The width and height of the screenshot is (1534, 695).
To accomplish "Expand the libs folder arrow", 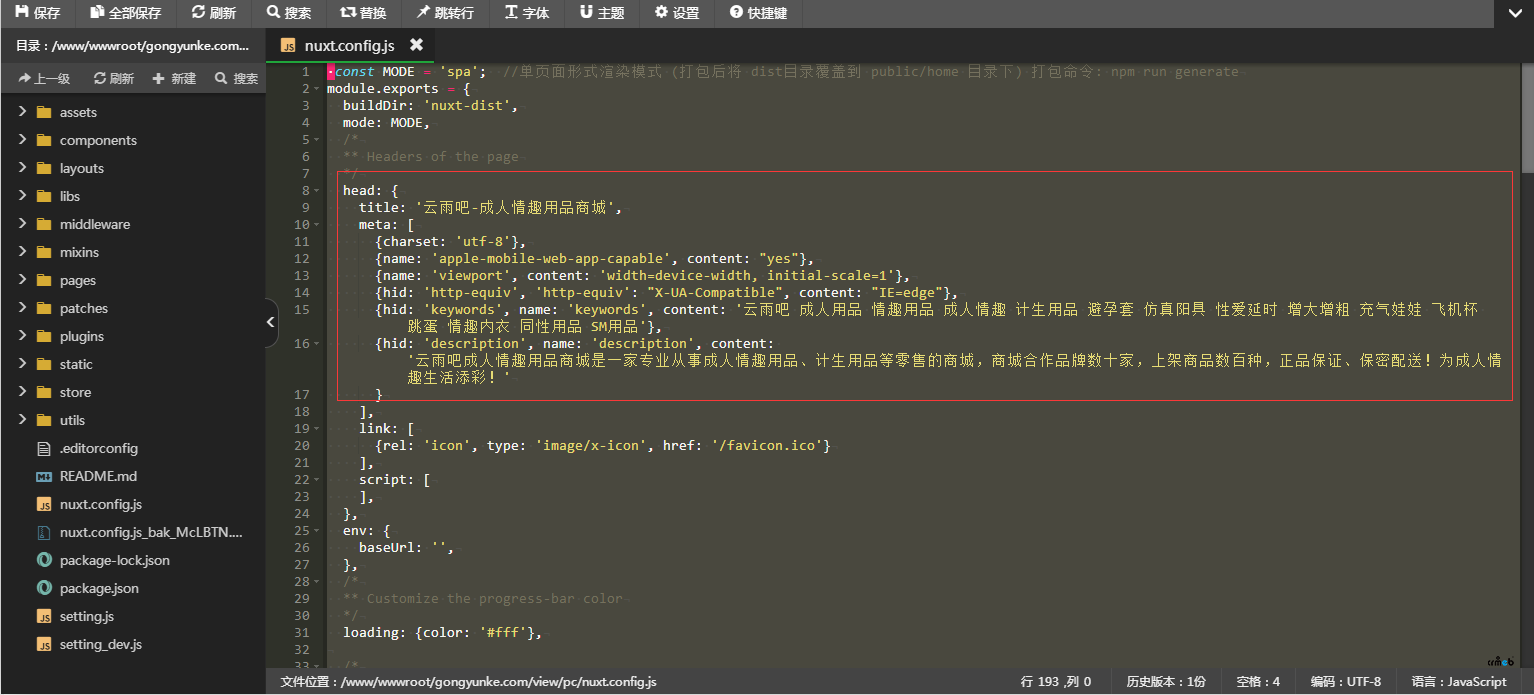I will tap(22, 196).
